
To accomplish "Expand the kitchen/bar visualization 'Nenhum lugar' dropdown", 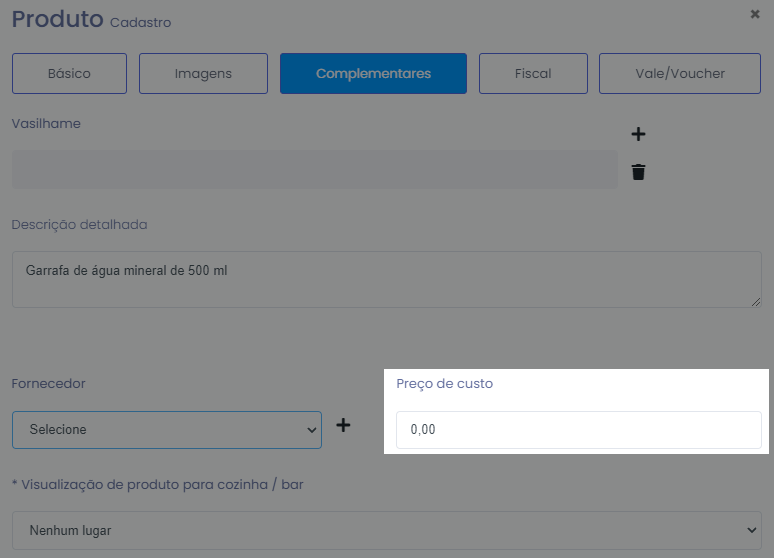I will coord(386,530).
